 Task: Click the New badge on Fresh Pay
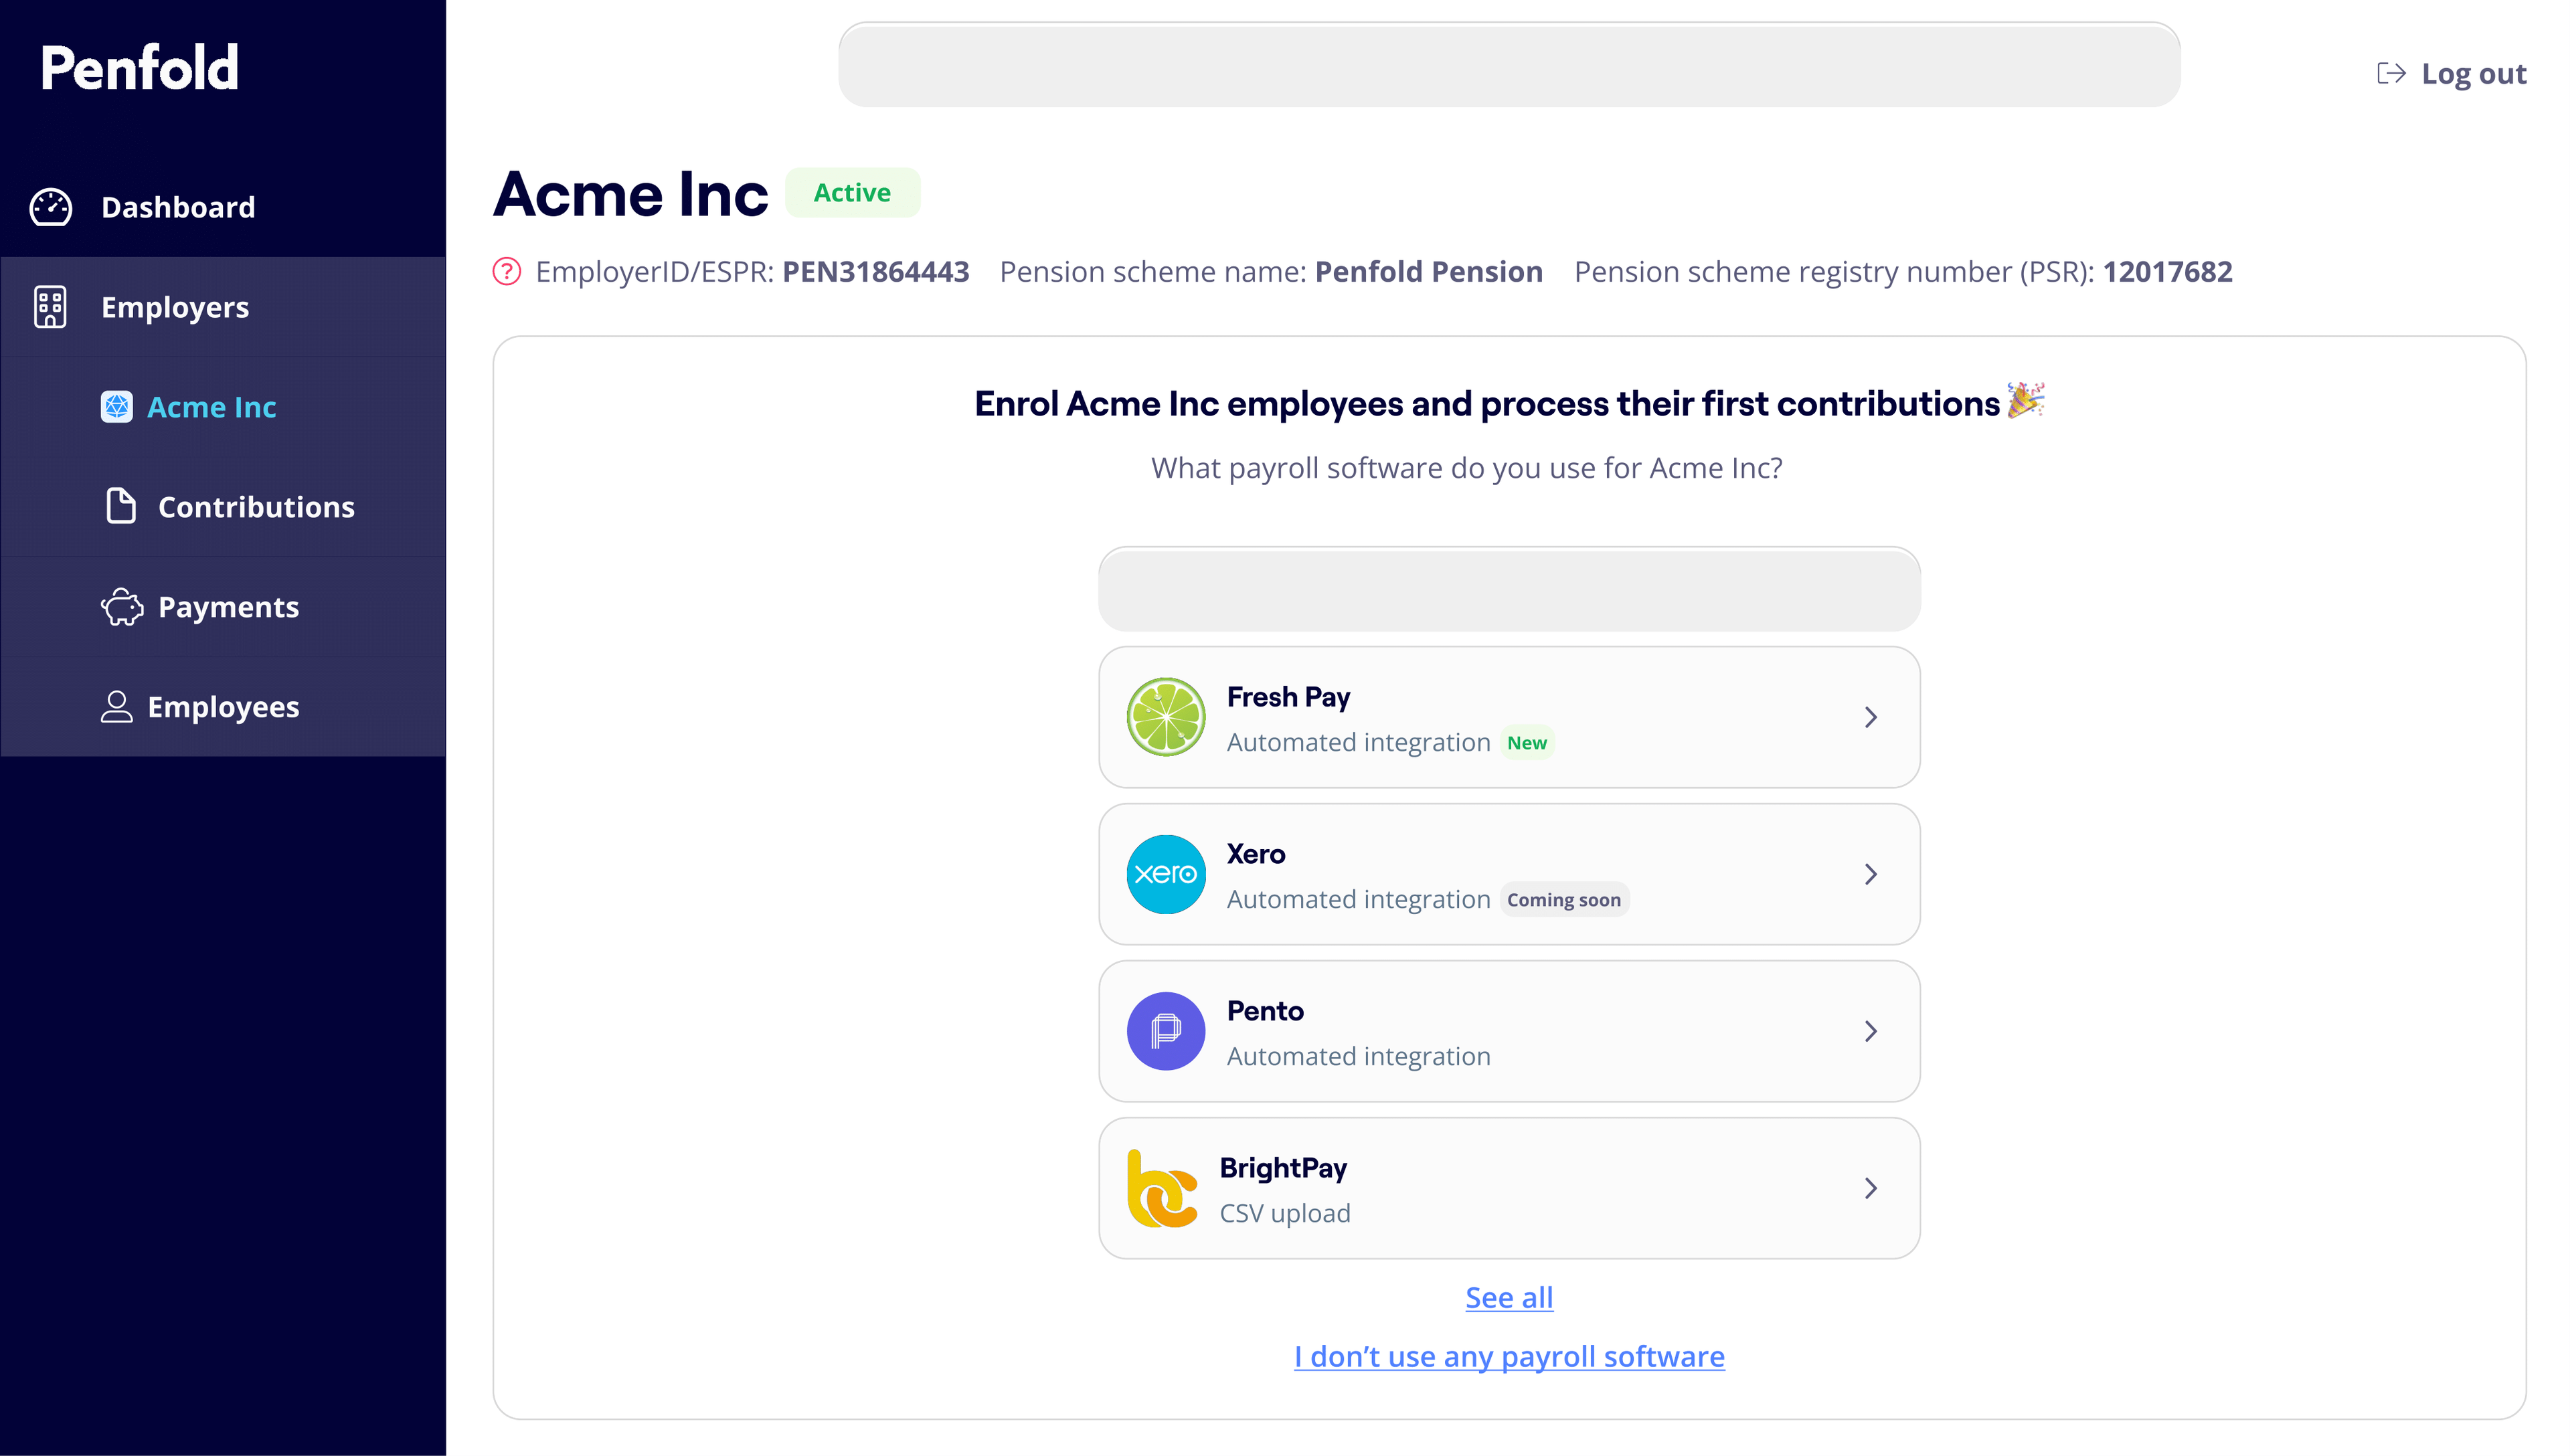(1527, 743)
